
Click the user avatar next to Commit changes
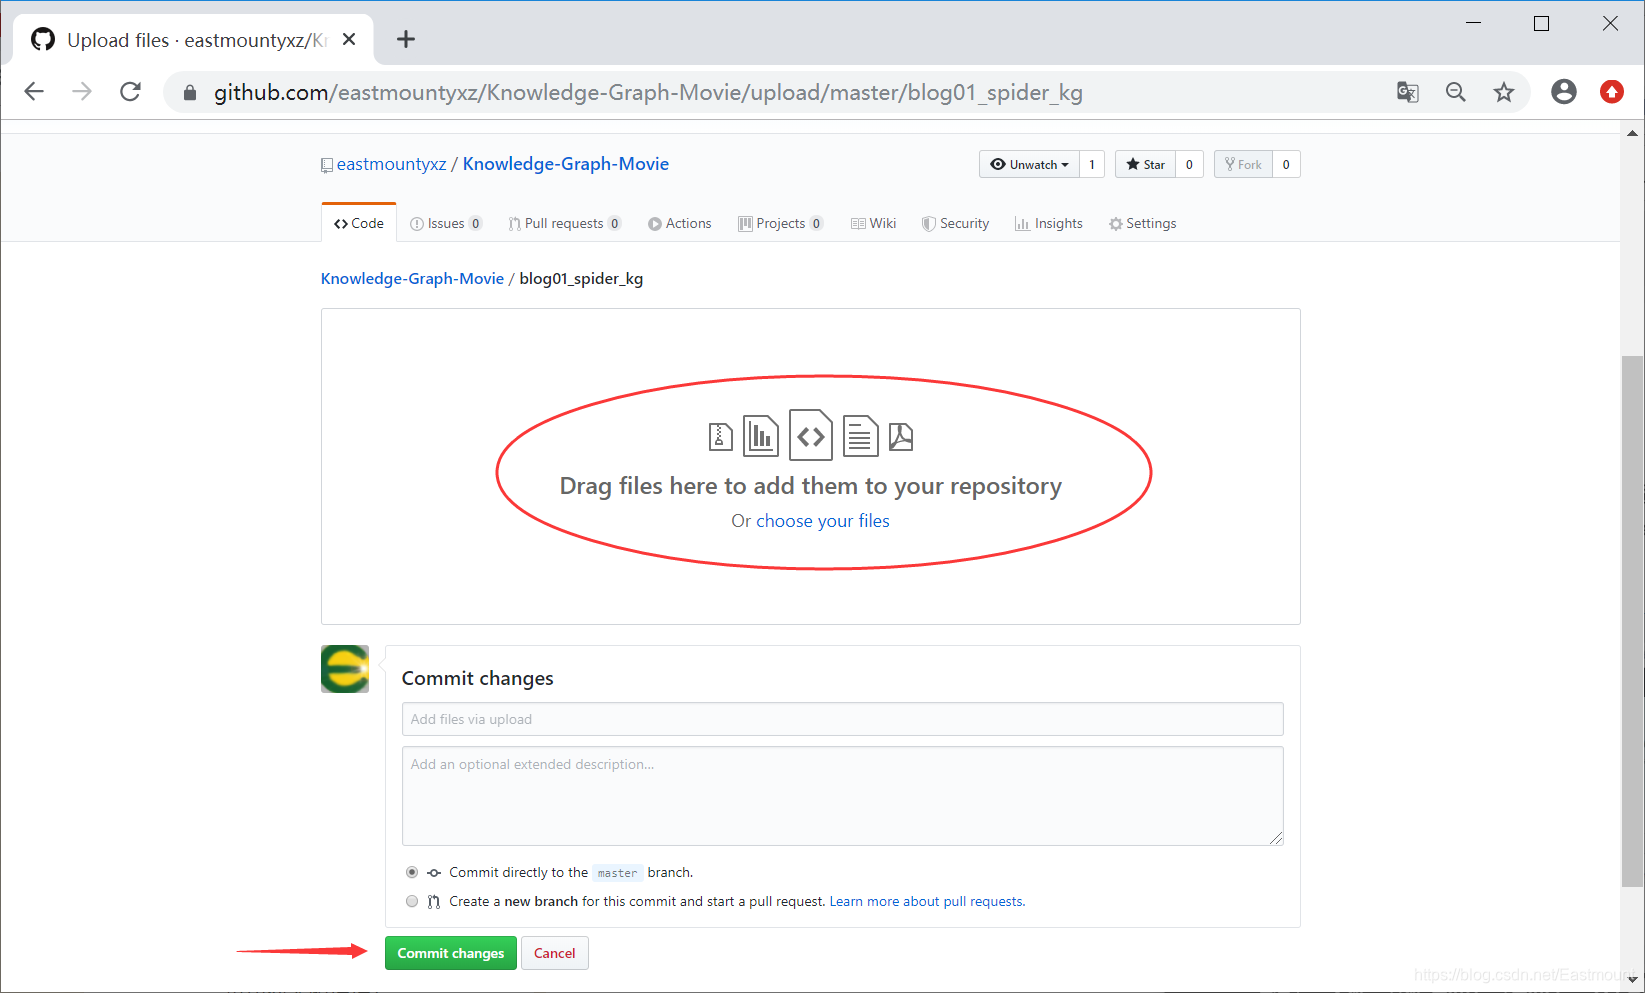345,669
